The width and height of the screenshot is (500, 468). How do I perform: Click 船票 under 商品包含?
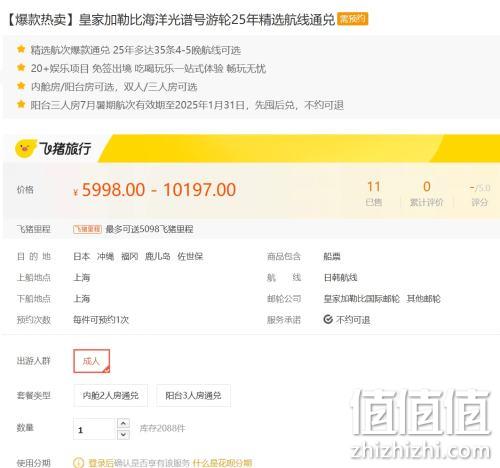pos(332,256)
